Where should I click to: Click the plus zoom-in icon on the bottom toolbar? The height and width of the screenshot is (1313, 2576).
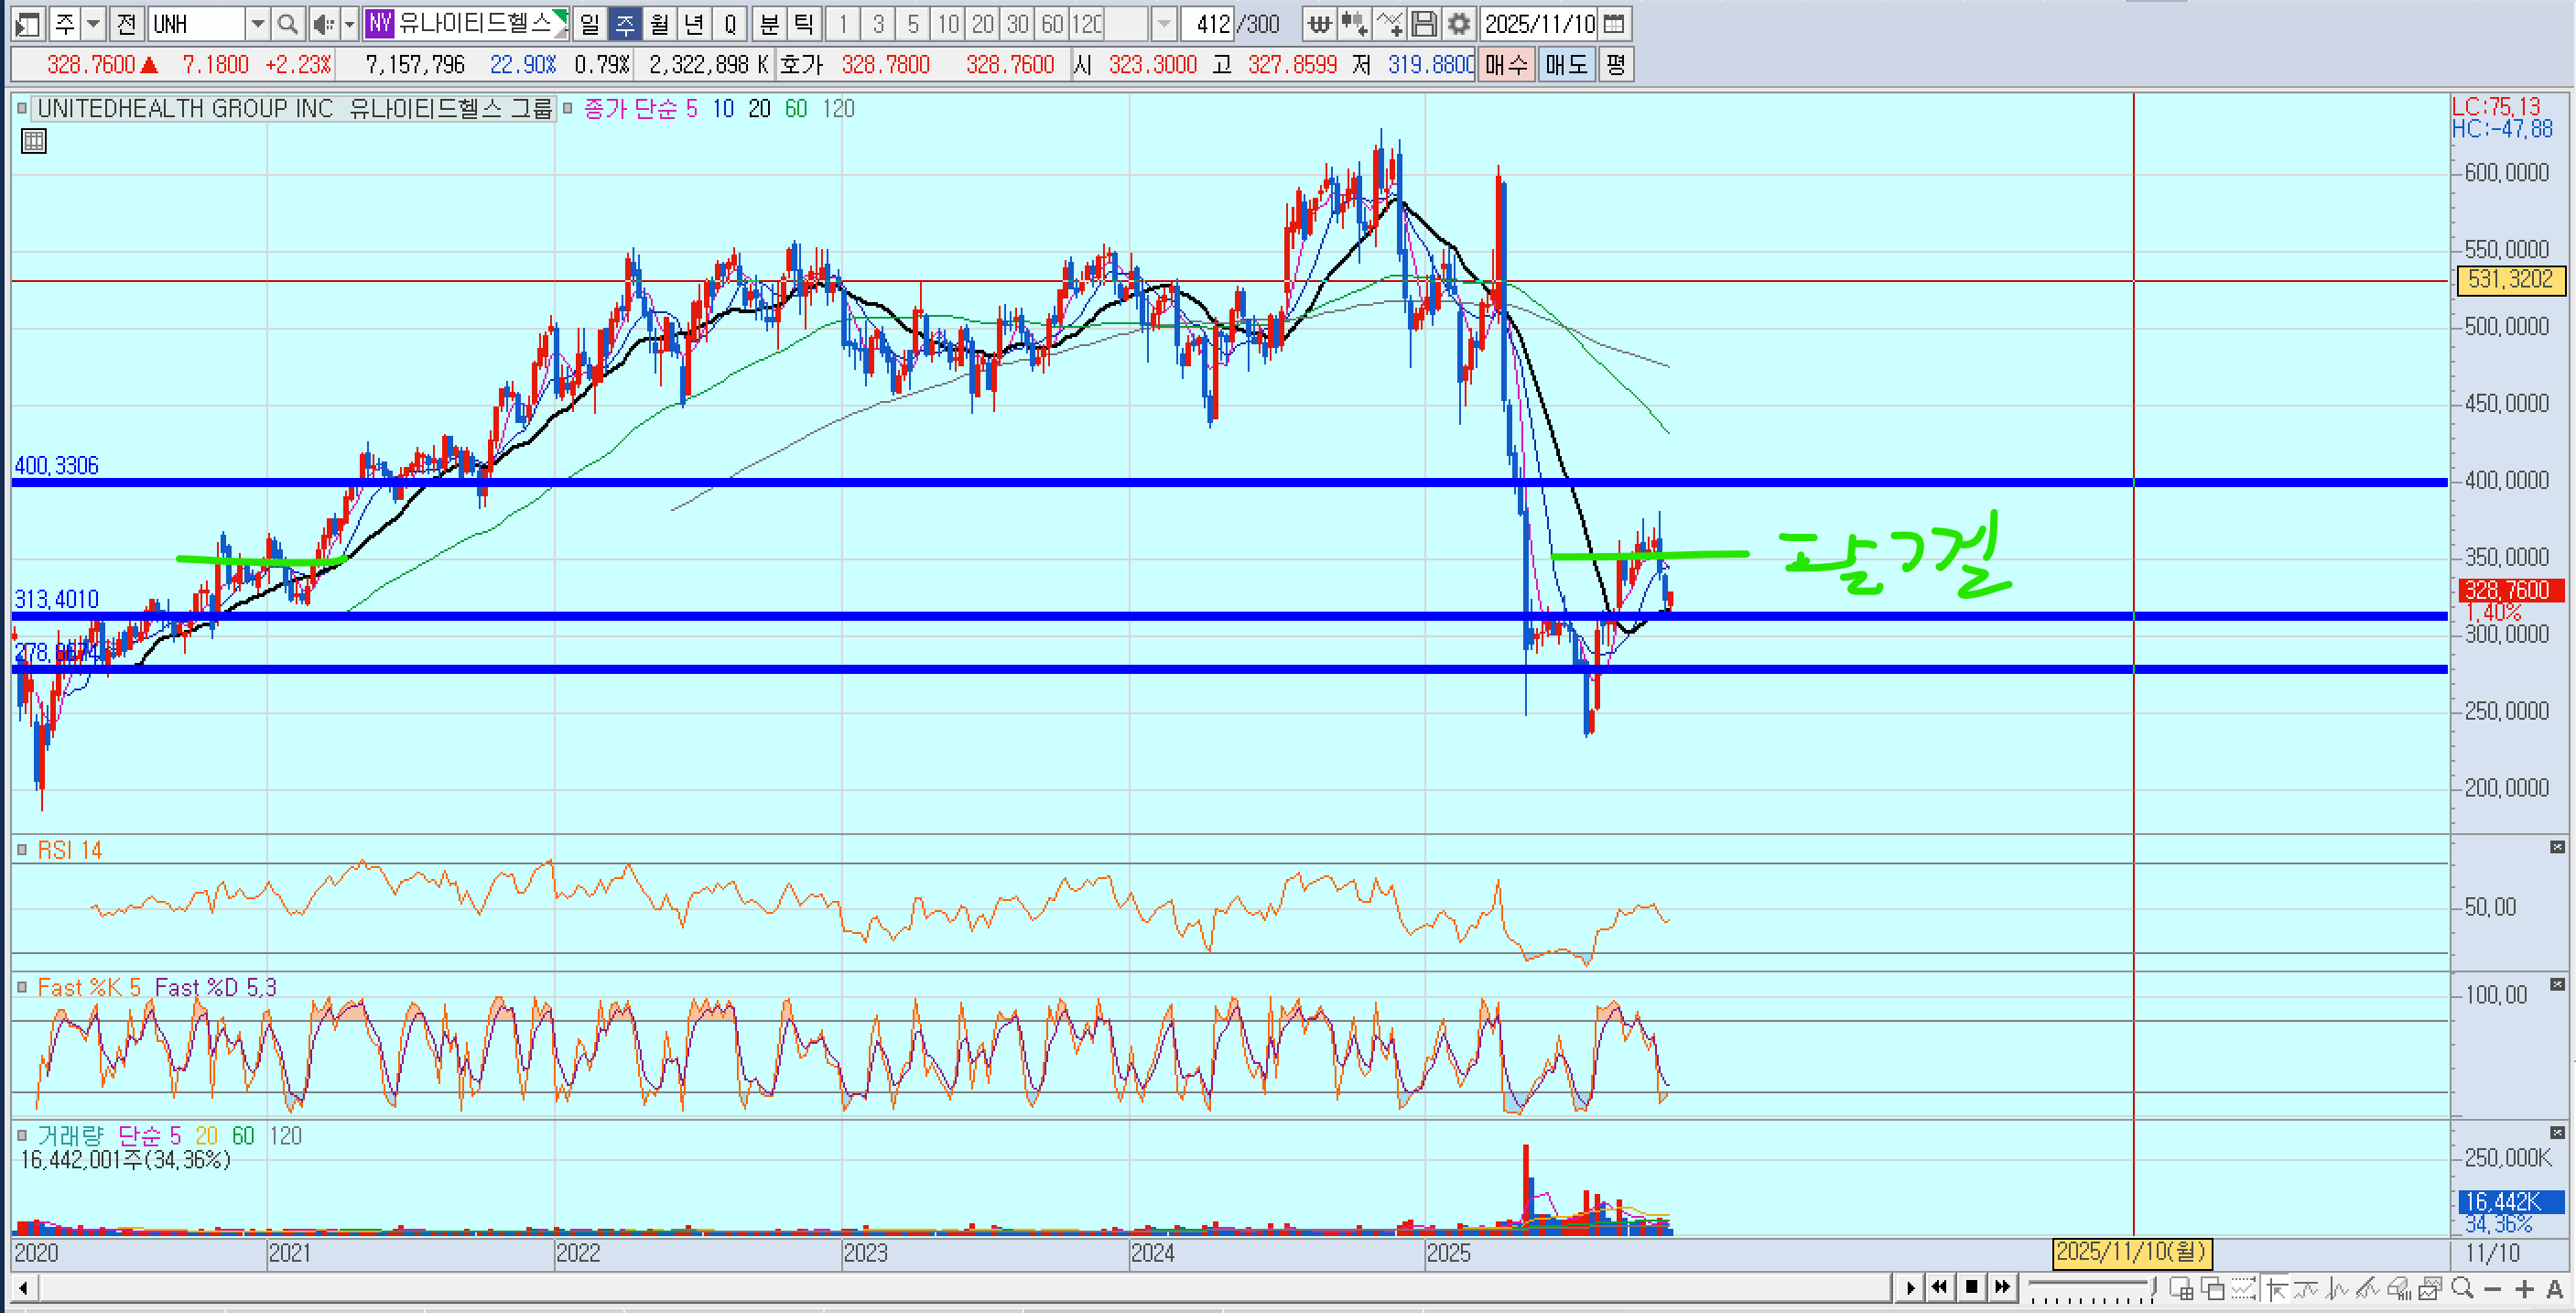[x=2524, y=1289]
